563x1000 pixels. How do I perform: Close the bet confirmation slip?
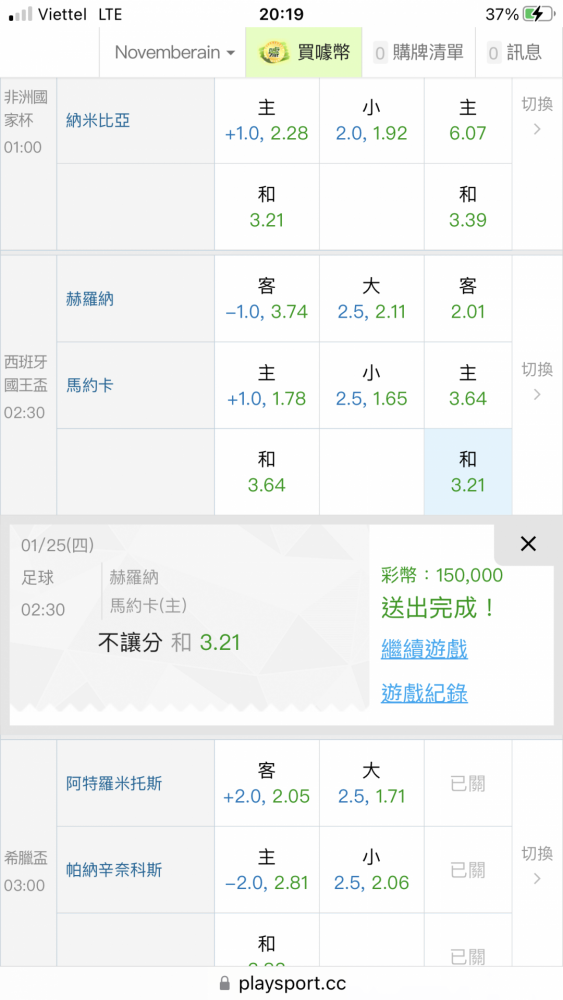coord(528,544)
